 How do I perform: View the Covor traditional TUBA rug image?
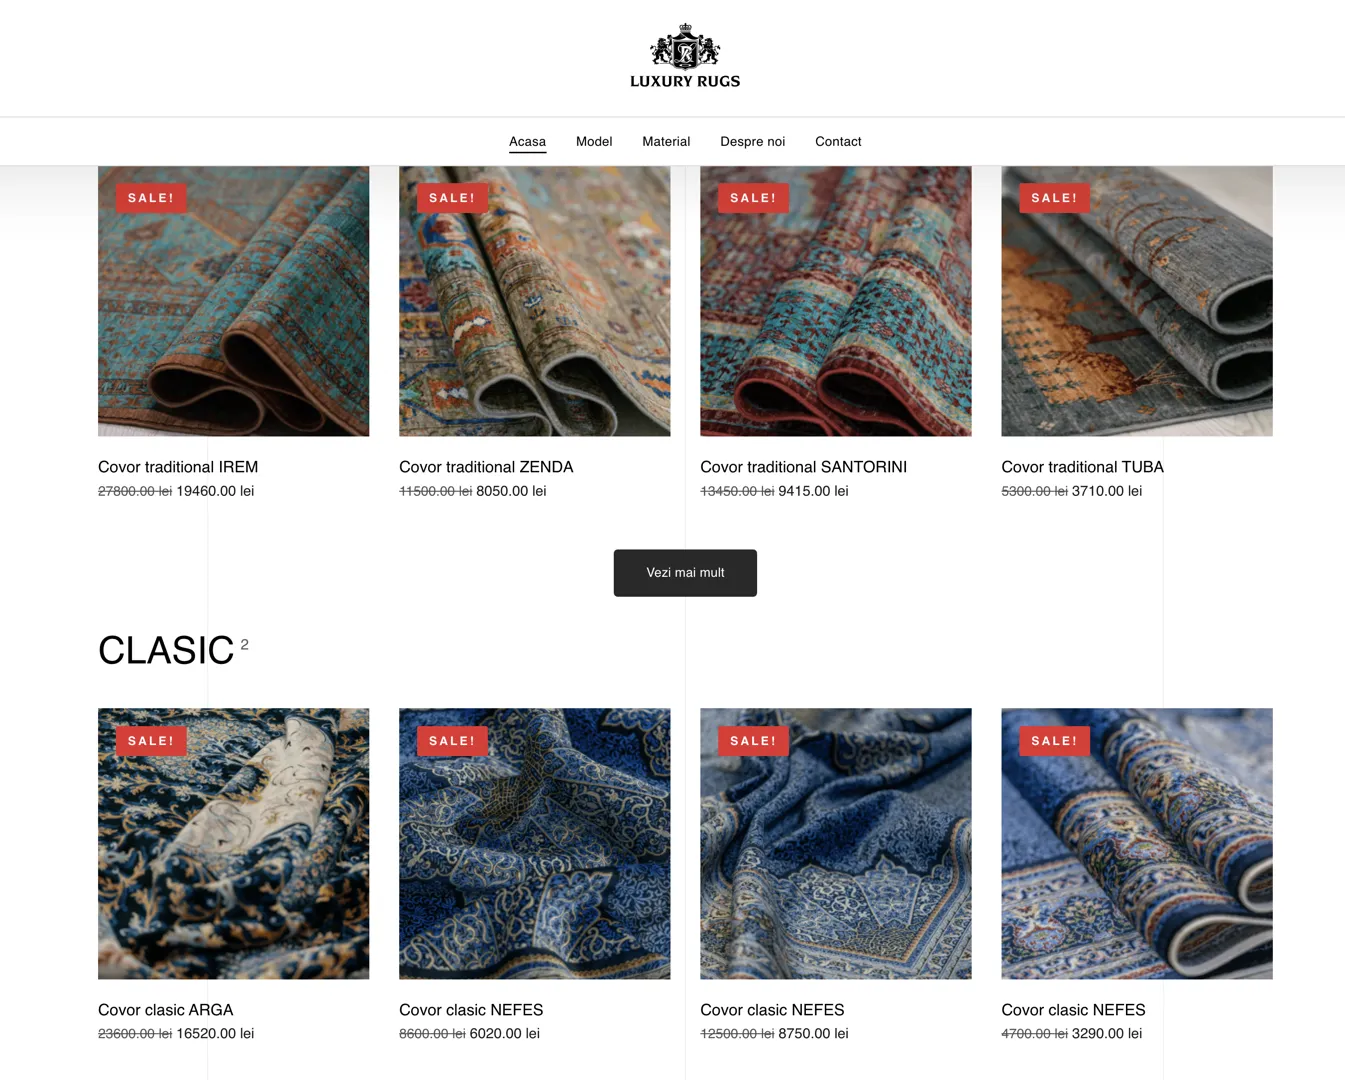(x=1136, y=301)
